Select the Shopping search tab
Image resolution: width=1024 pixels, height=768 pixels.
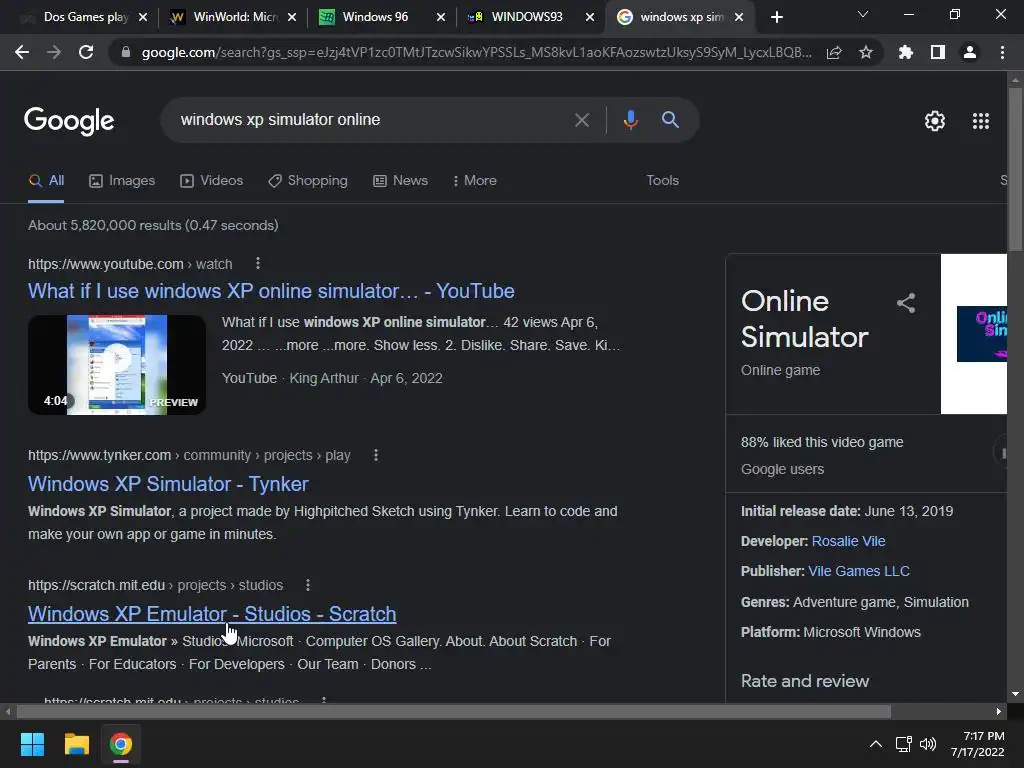[x=308, y=181]
